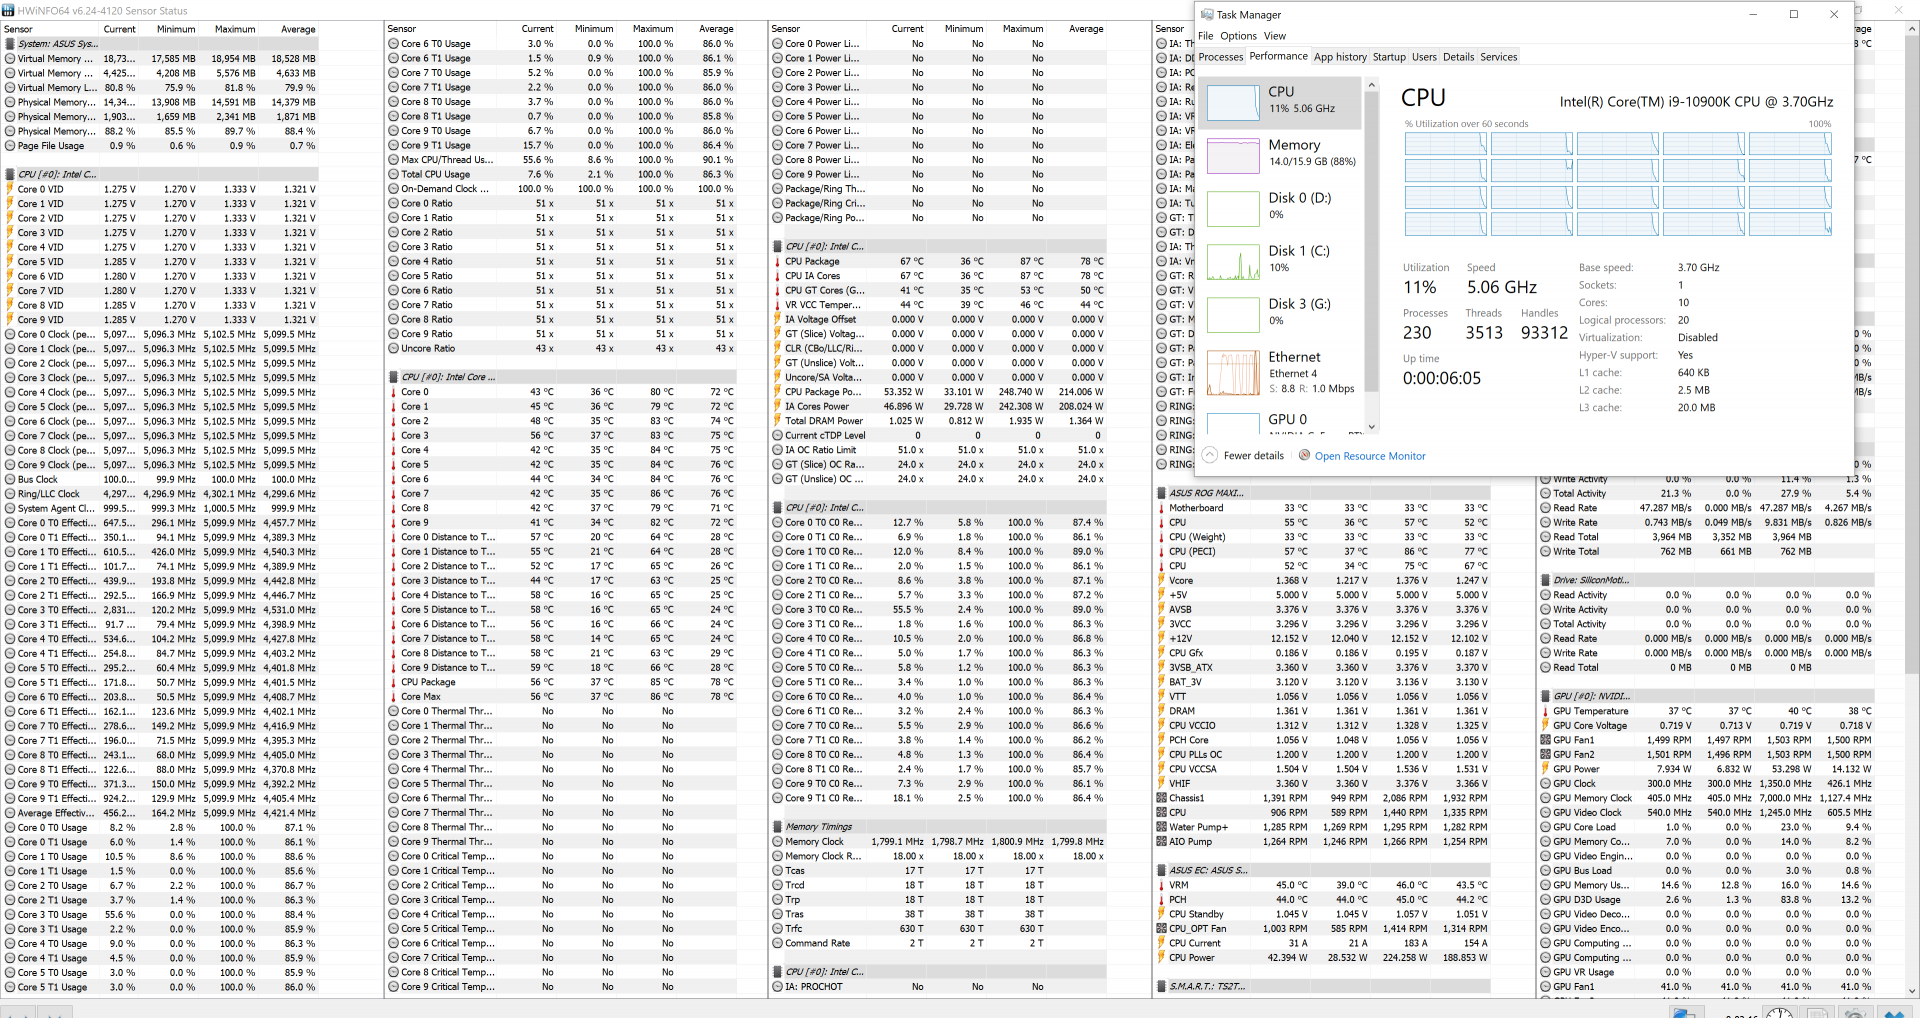Collapse Task Manager with Fewer details
This screenshot has height=1018, width=1920.
1243,455
